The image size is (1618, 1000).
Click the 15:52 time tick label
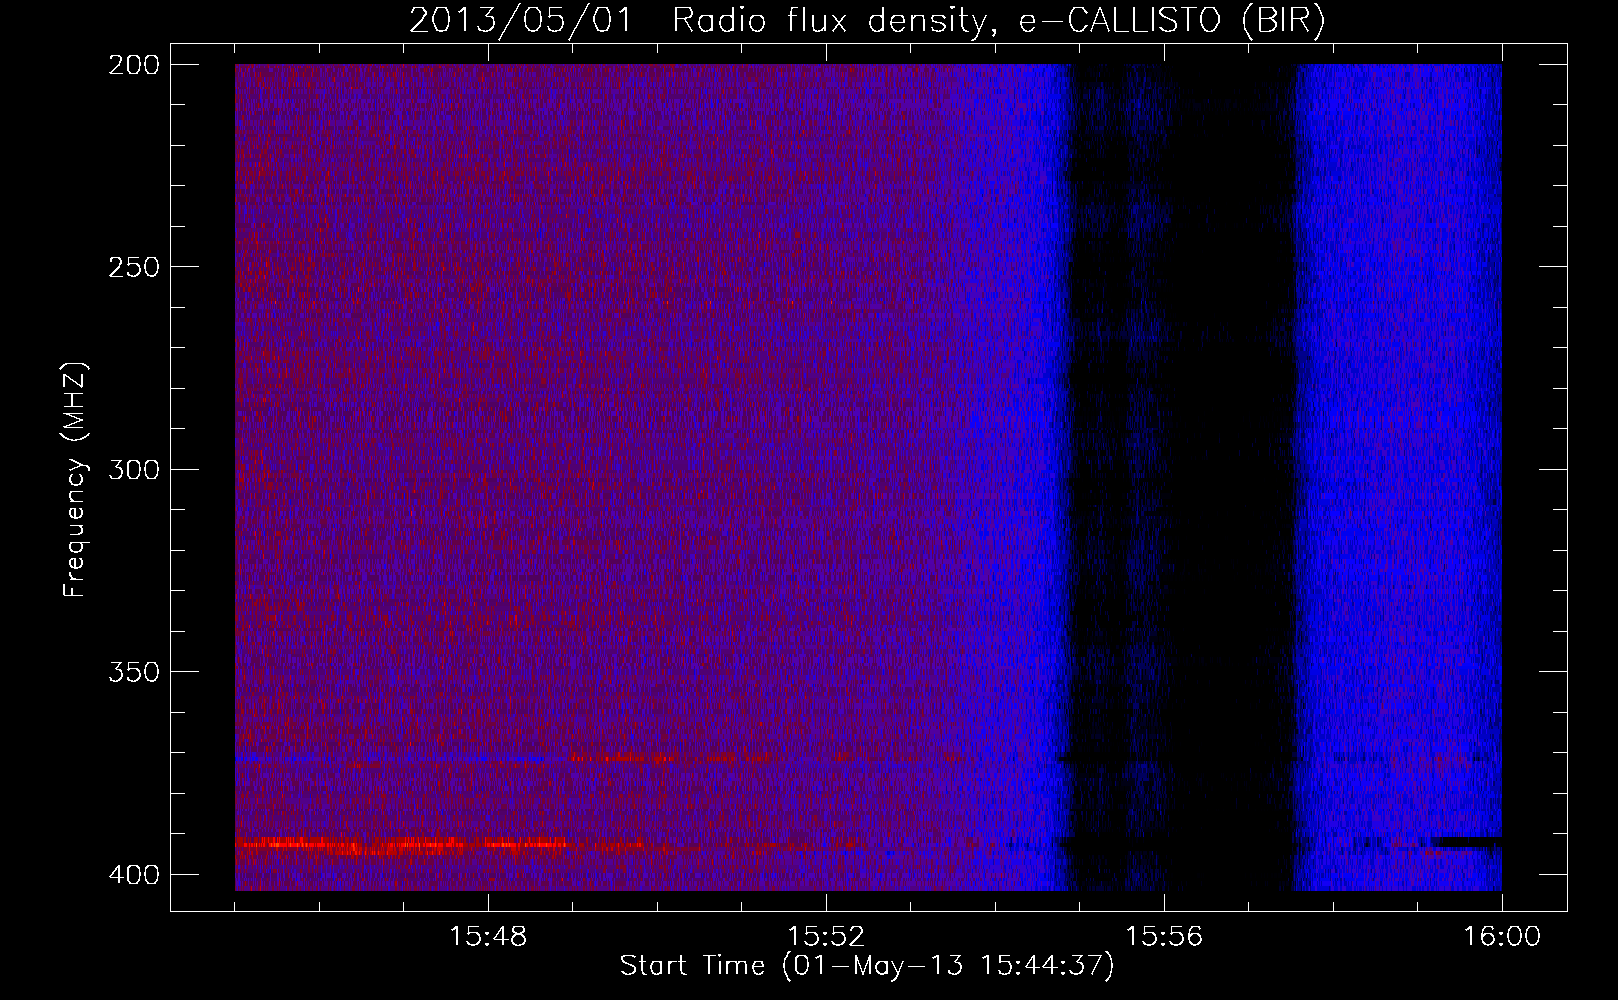(826, 937)
